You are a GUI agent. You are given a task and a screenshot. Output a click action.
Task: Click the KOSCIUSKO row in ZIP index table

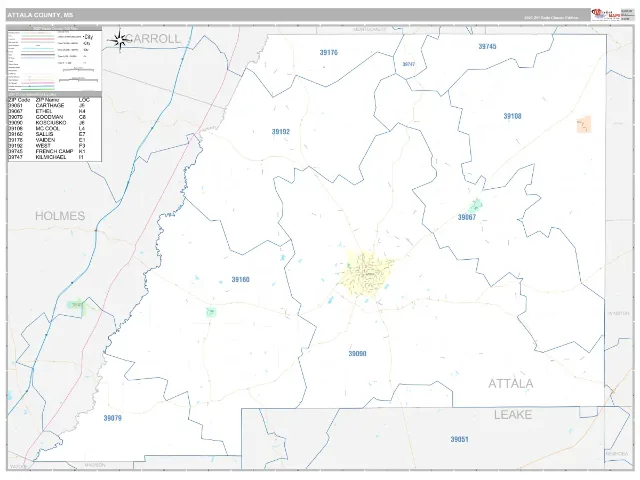coord(55,122)
